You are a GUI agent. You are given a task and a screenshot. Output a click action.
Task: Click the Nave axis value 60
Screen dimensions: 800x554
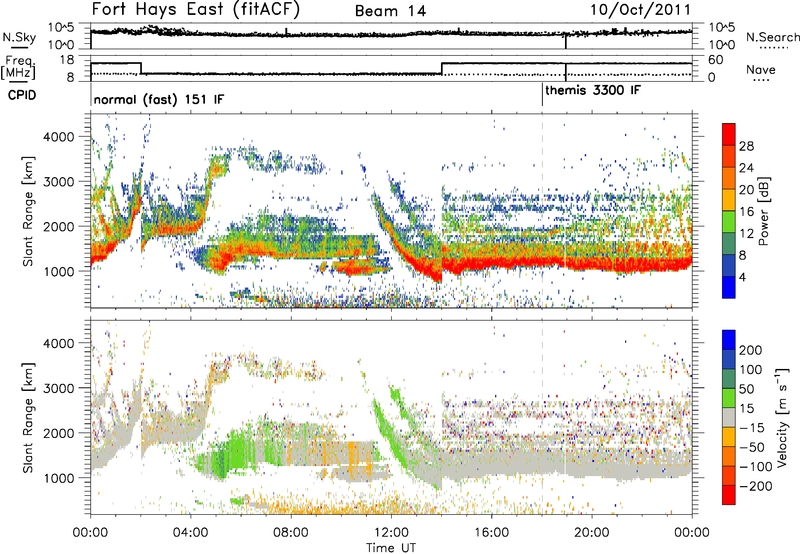tap(715, 60)
